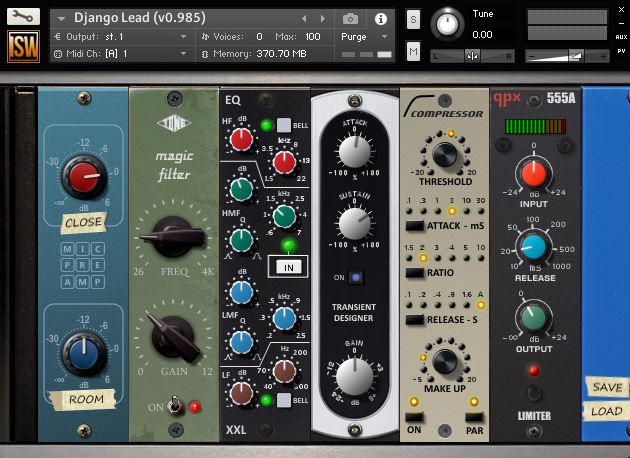Screen dimensions: 630x458
Task: Click the Tune knob
Action: coord(447,24)
